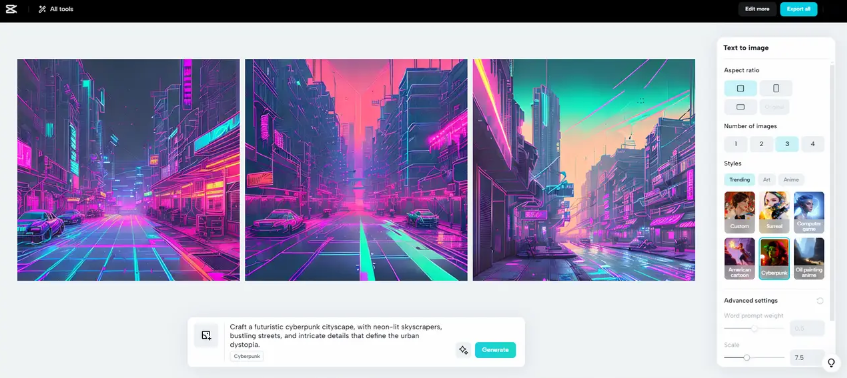Click into the prompt text field
Image resolution: width=847 pixels, height=378 pixels.
[336, 335]
